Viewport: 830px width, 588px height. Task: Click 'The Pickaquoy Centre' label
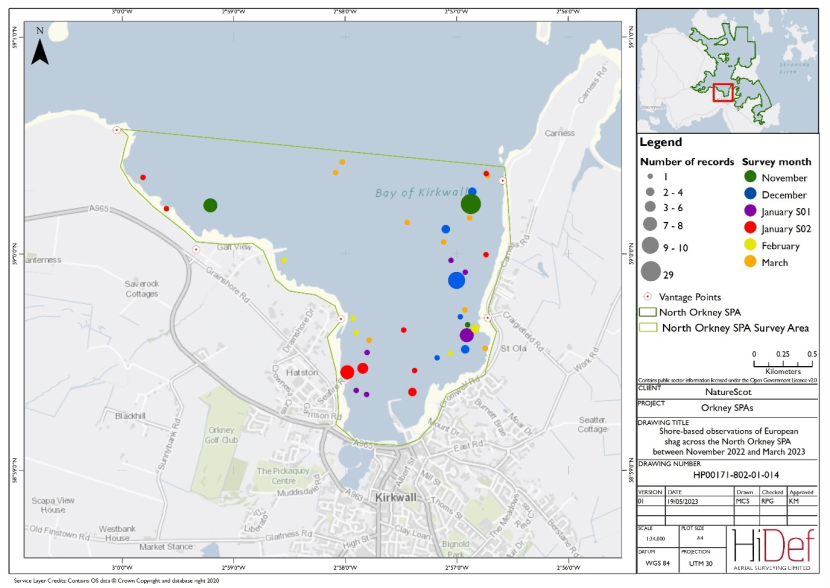(283, 476)
